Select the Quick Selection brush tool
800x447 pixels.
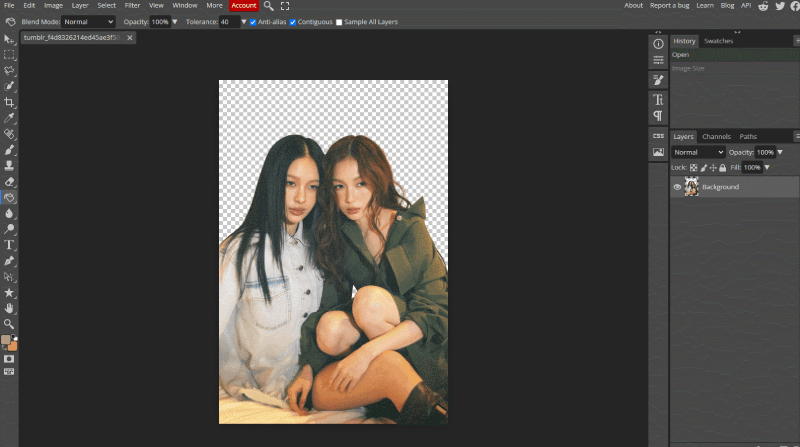9,86
